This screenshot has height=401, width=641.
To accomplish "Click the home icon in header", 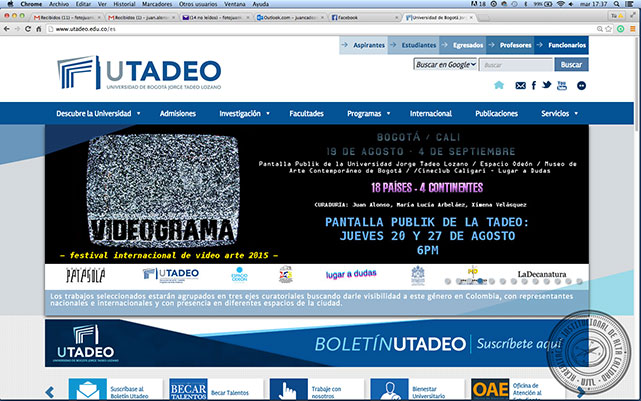I will coord(496,86).
